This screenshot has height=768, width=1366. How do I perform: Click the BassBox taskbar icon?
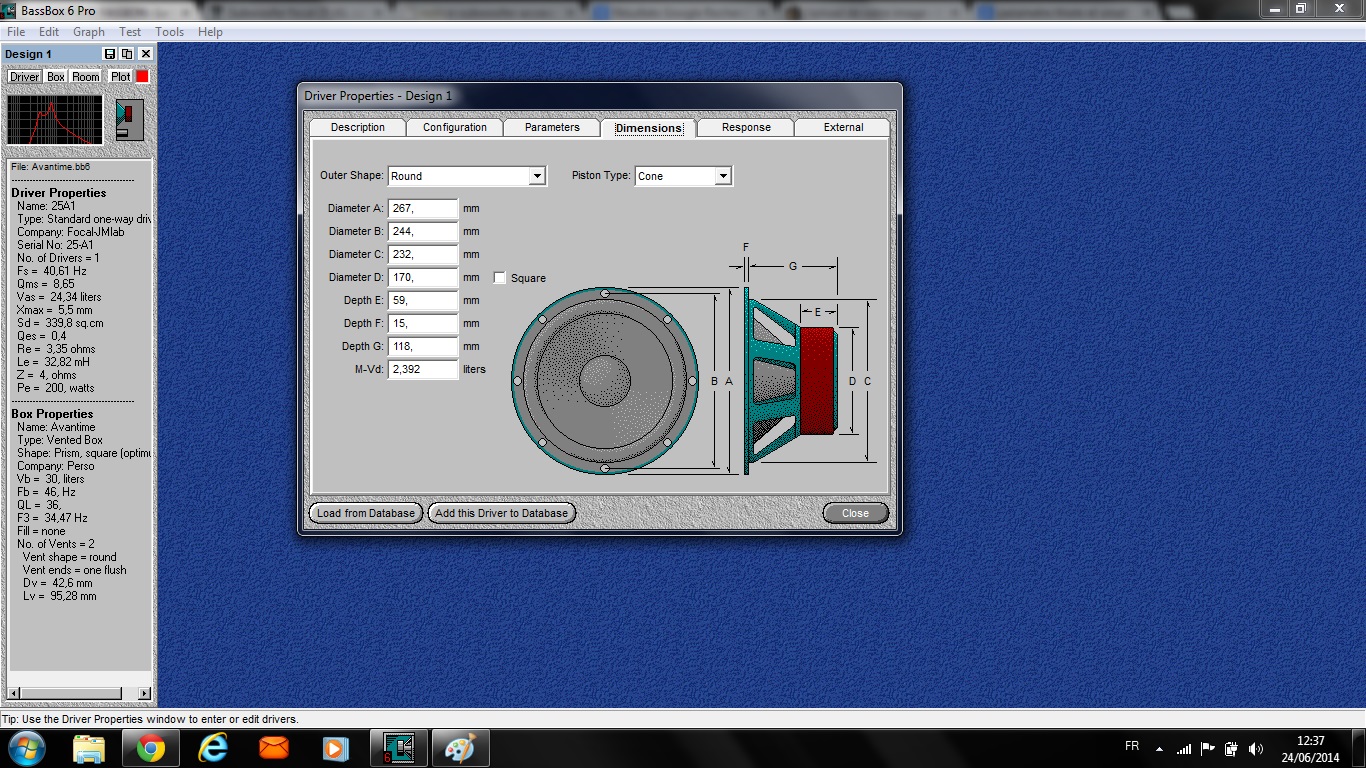click(x=398, y=748)
